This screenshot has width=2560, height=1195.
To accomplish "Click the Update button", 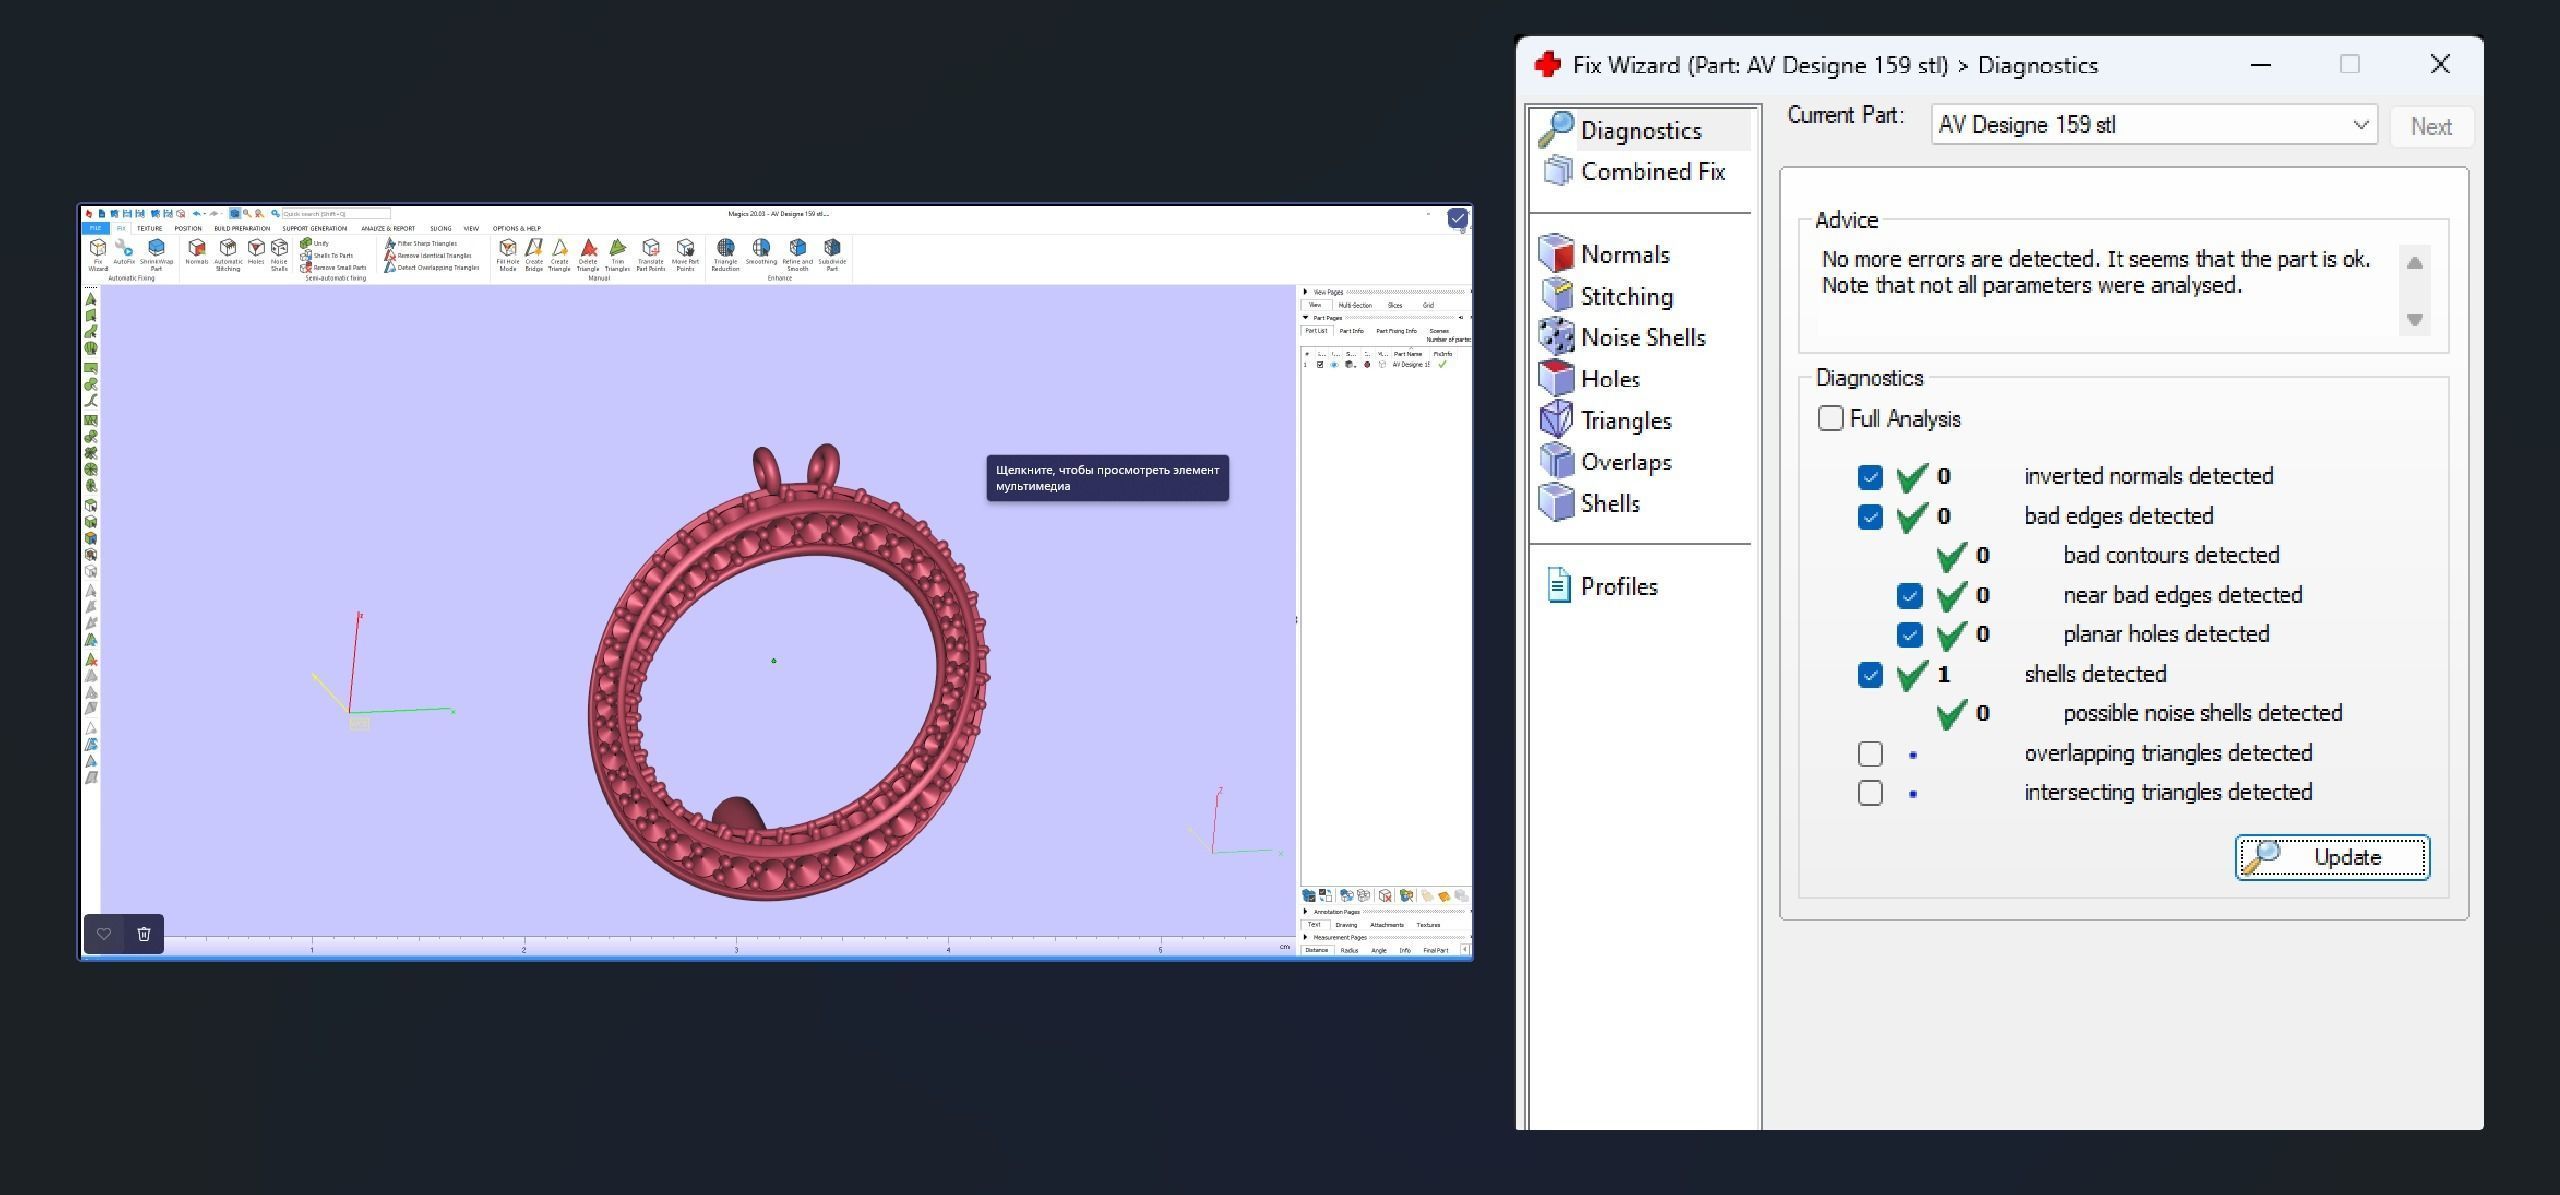I will click(x=2332, y=858).
